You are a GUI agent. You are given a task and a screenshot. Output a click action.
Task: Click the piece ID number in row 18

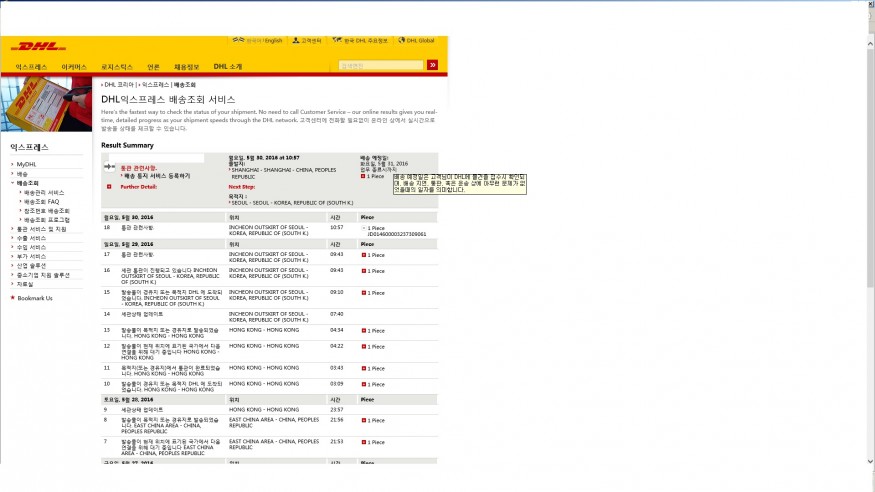click(397, 234)
